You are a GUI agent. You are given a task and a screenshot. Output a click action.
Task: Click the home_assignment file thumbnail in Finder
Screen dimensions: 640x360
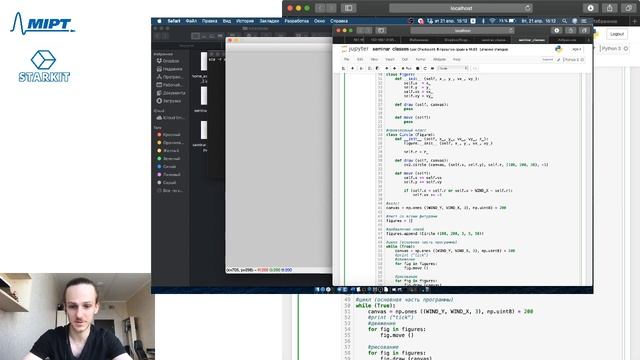click(x=204, y=61)
